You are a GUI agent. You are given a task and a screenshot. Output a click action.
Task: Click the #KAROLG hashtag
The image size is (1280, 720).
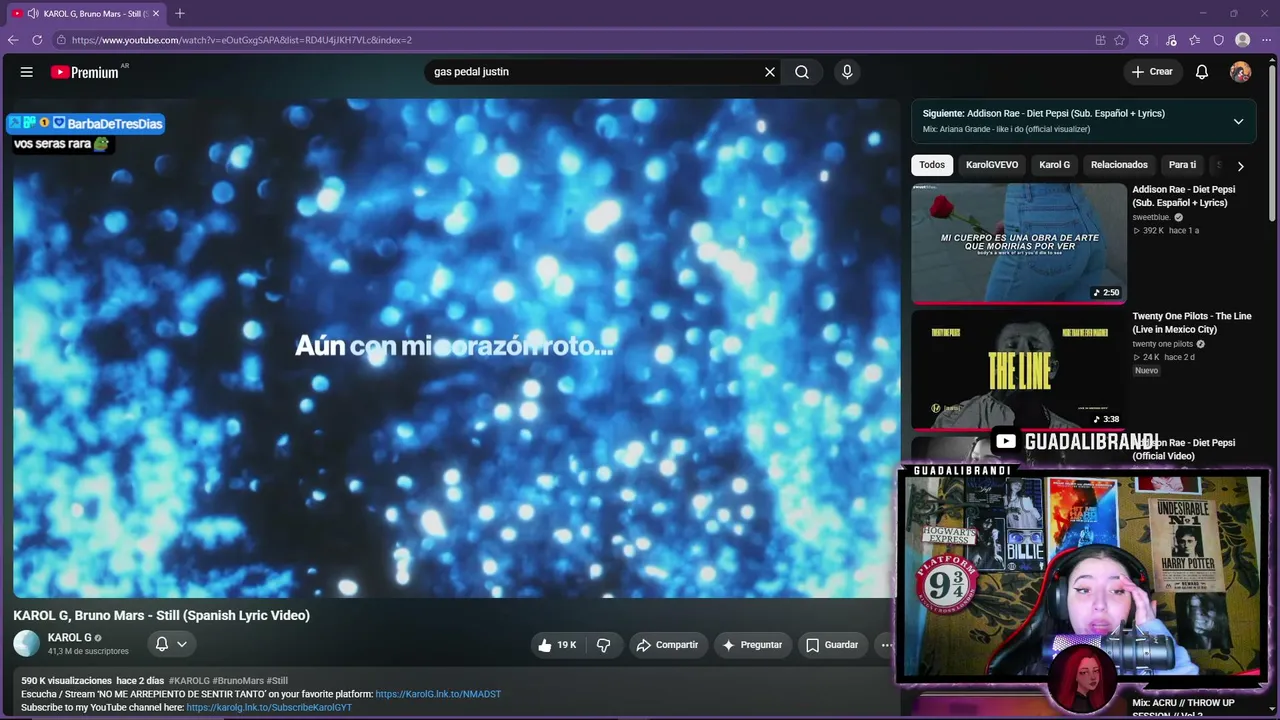(x=189, y=681)
